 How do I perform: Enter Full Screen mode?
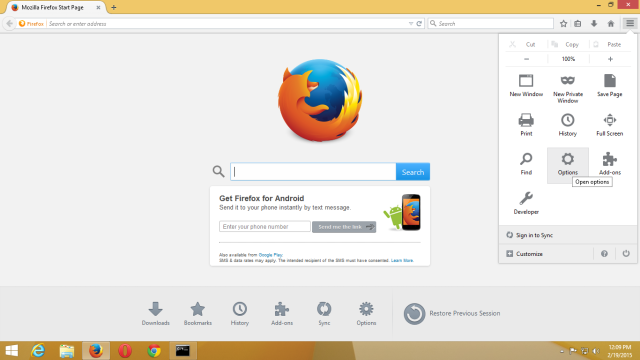tap(609, 124)
